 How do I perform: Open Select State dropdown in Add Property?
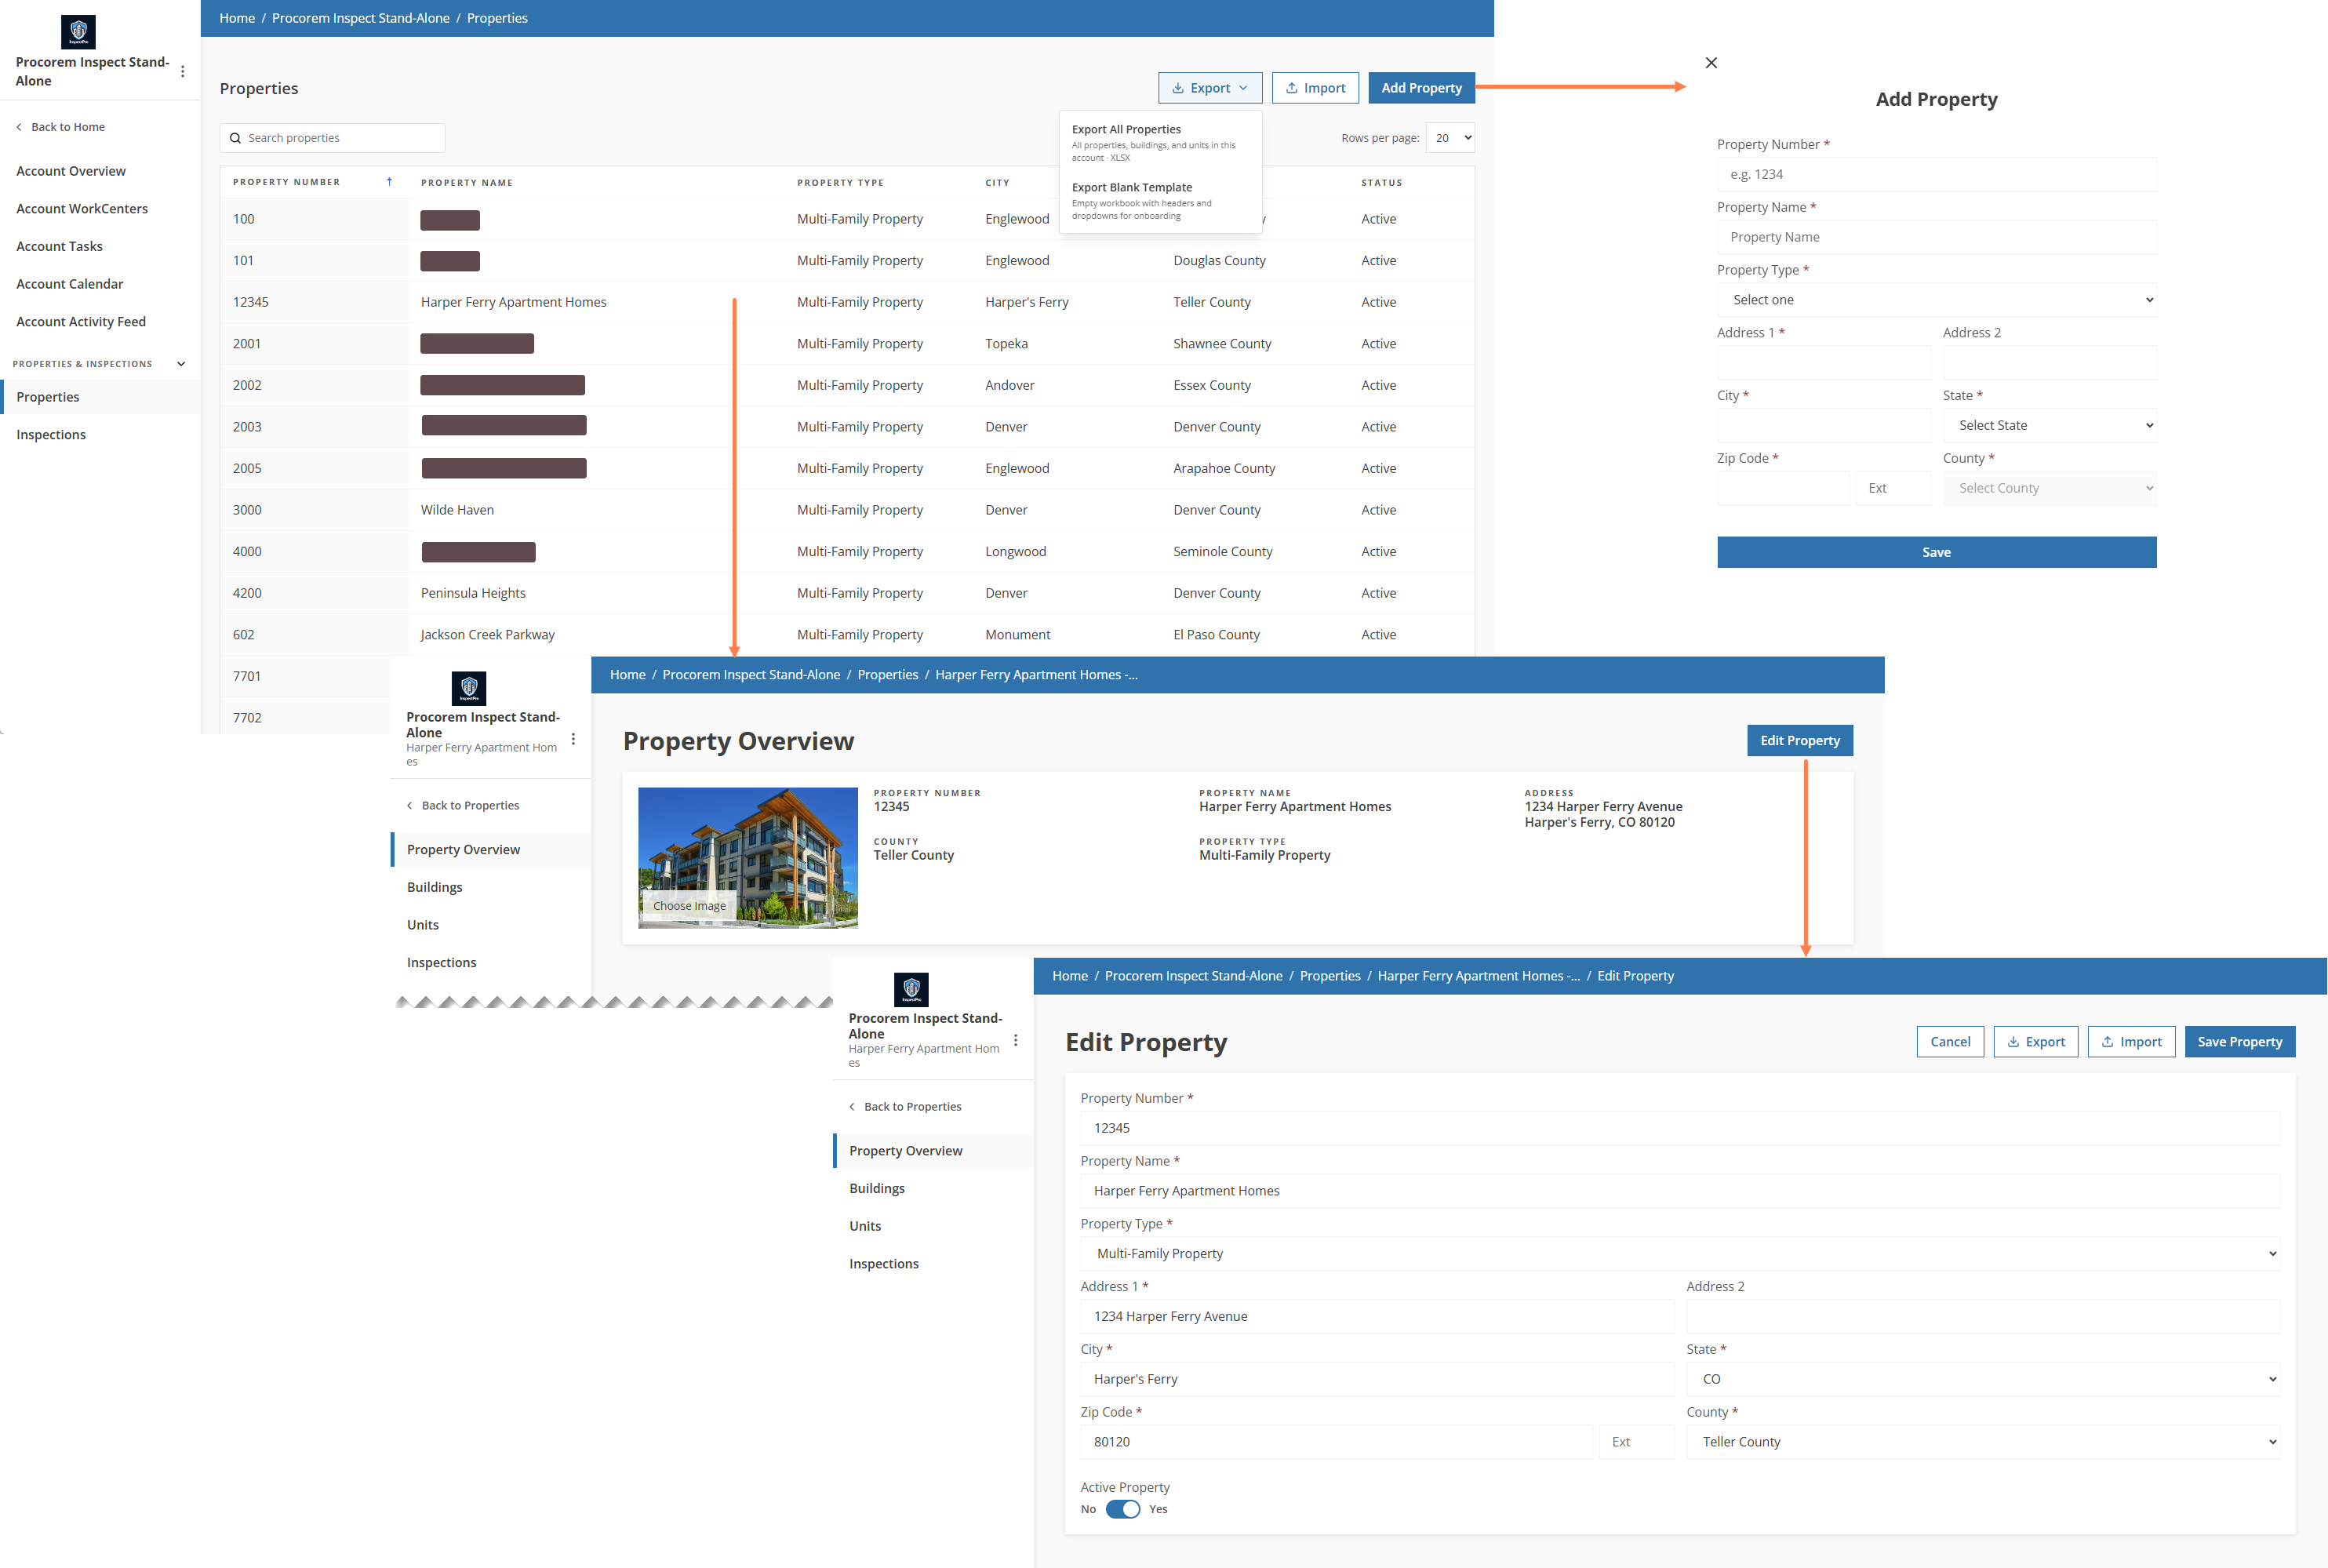click(x=2050, y=425)
